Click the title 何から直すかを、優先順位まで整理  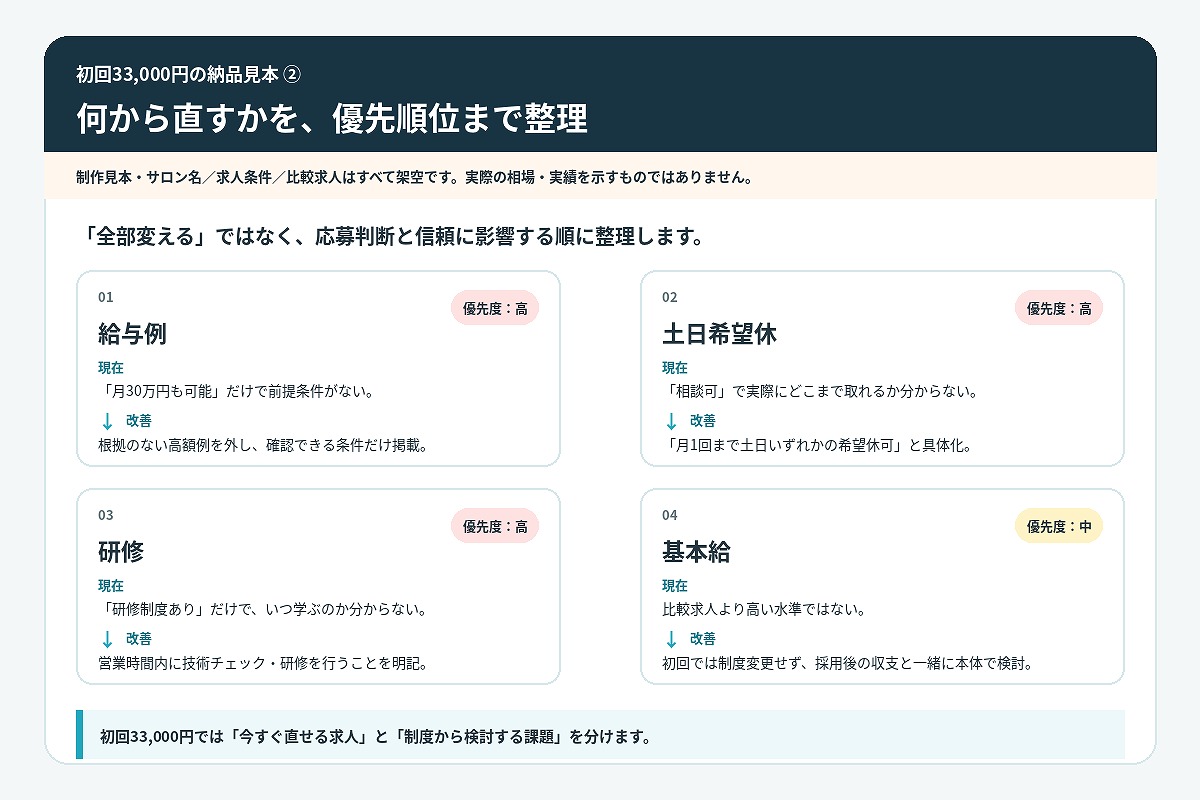coord(332,118)
